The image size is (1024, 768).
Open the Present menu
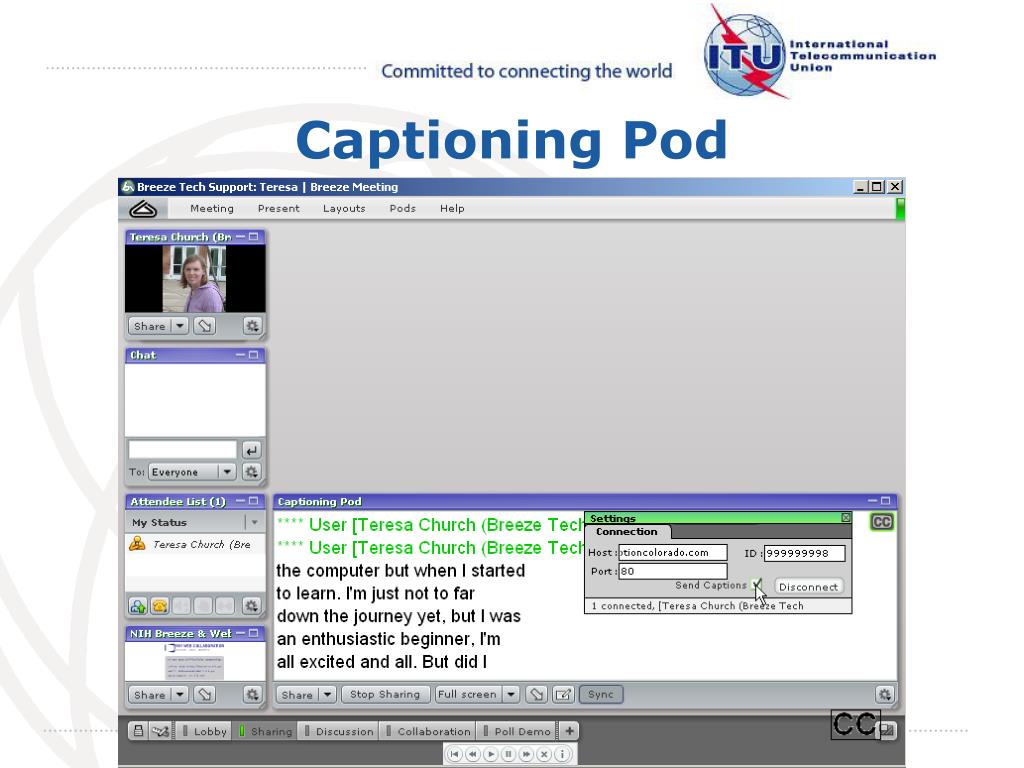coord(278,208)
